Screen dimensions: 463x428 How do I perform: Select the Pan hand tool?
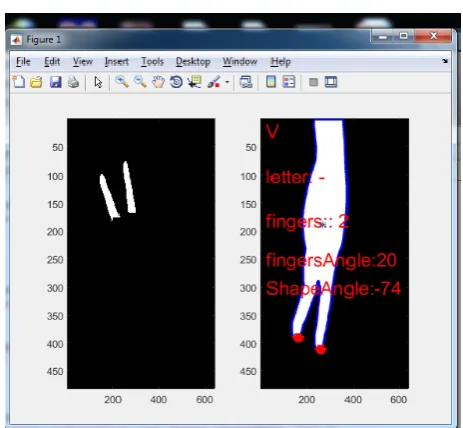158,82
